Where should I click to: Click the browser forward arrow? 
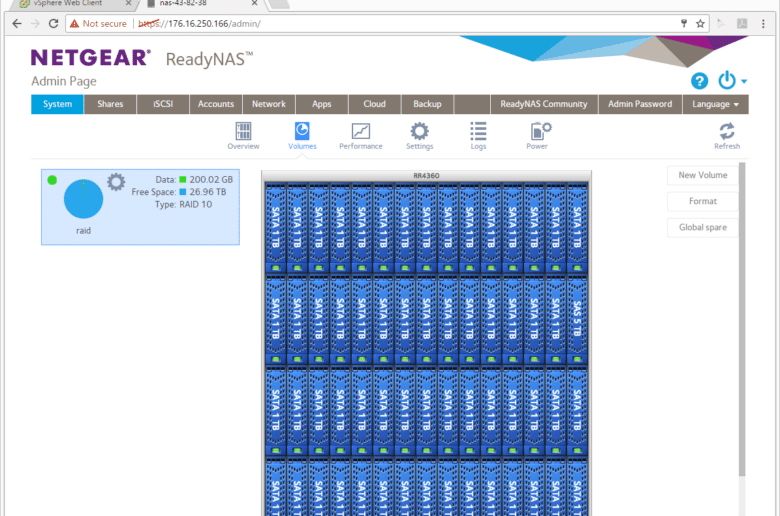tap(35, 23)
